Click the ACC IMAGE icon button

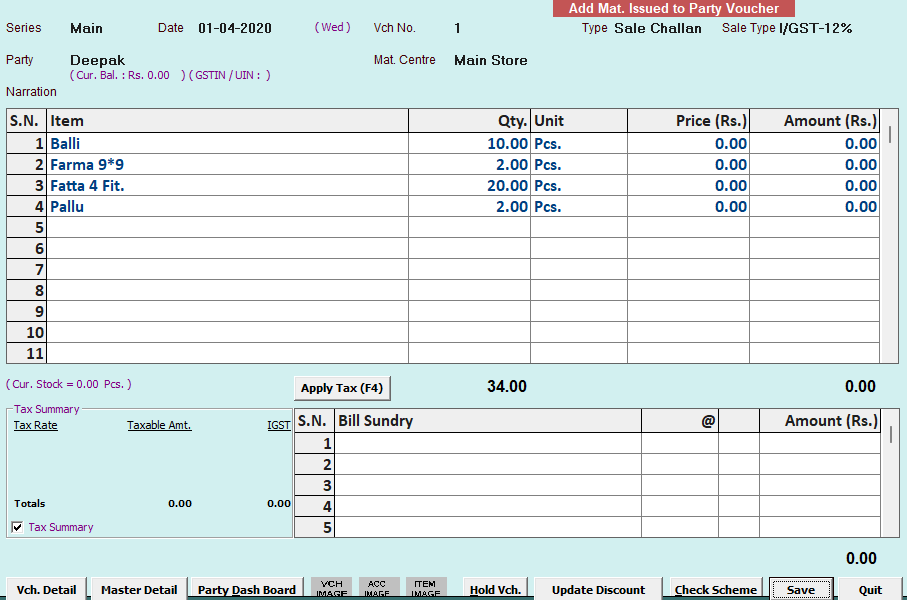click(377, 588)
